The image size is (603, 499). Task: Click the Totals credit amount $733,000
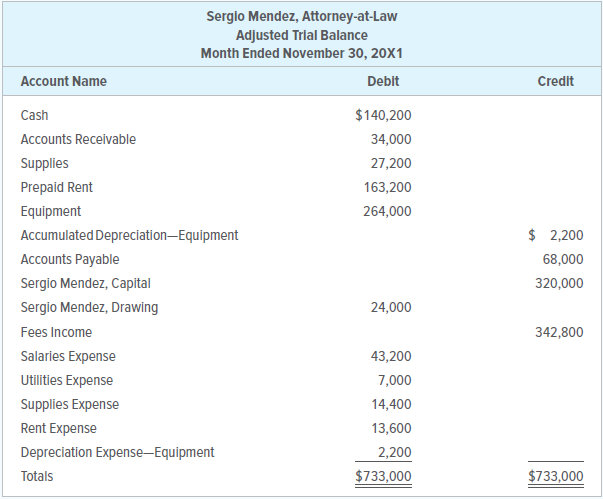click(555, 476)
